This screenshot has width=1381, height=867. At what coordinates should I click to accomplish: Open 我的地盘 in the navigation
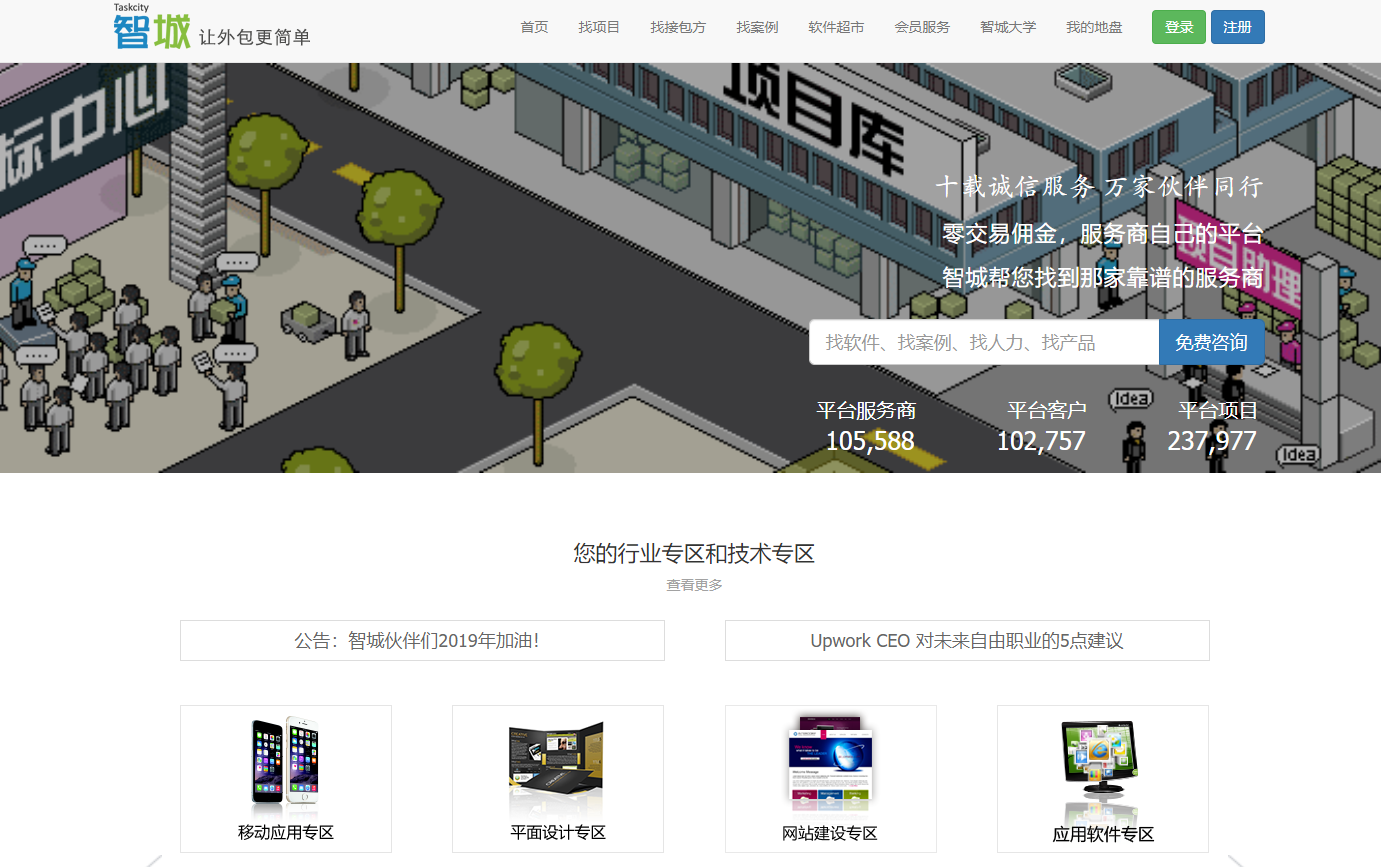[x=1094, y=27]
